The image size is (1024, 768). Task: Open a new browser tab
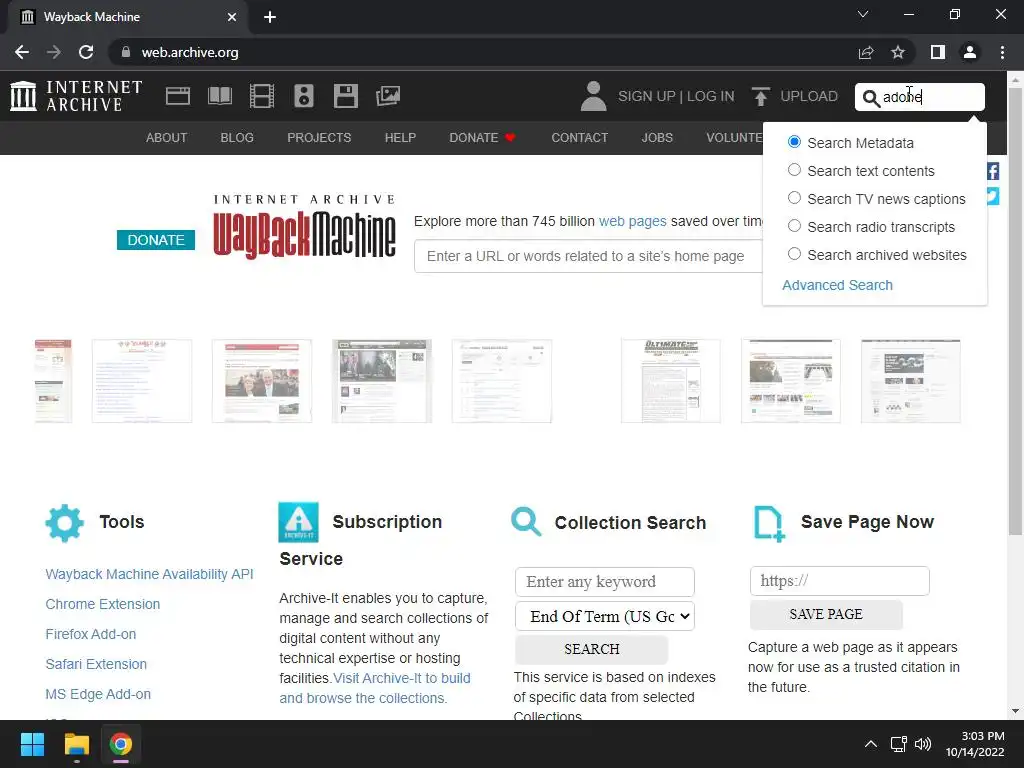(270, 17)
